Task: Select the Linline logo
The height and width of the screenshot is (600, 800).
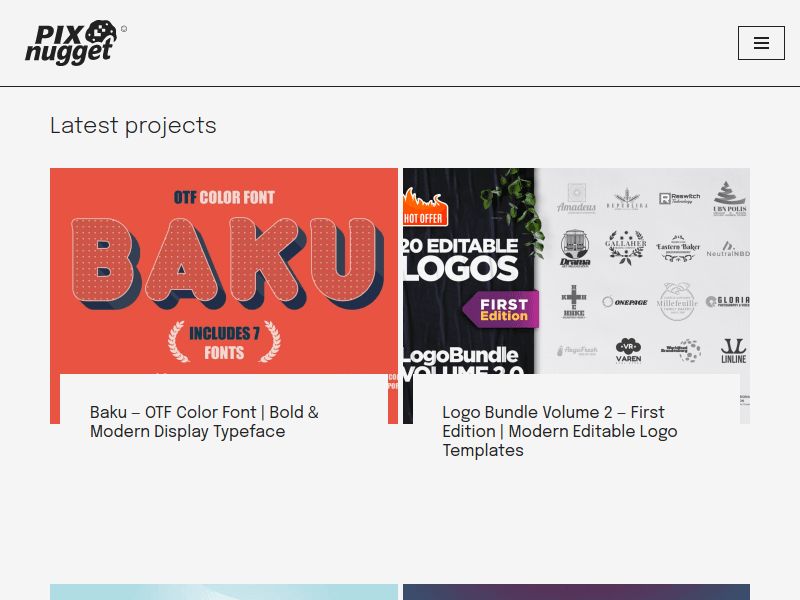Action: pos(733,351)
